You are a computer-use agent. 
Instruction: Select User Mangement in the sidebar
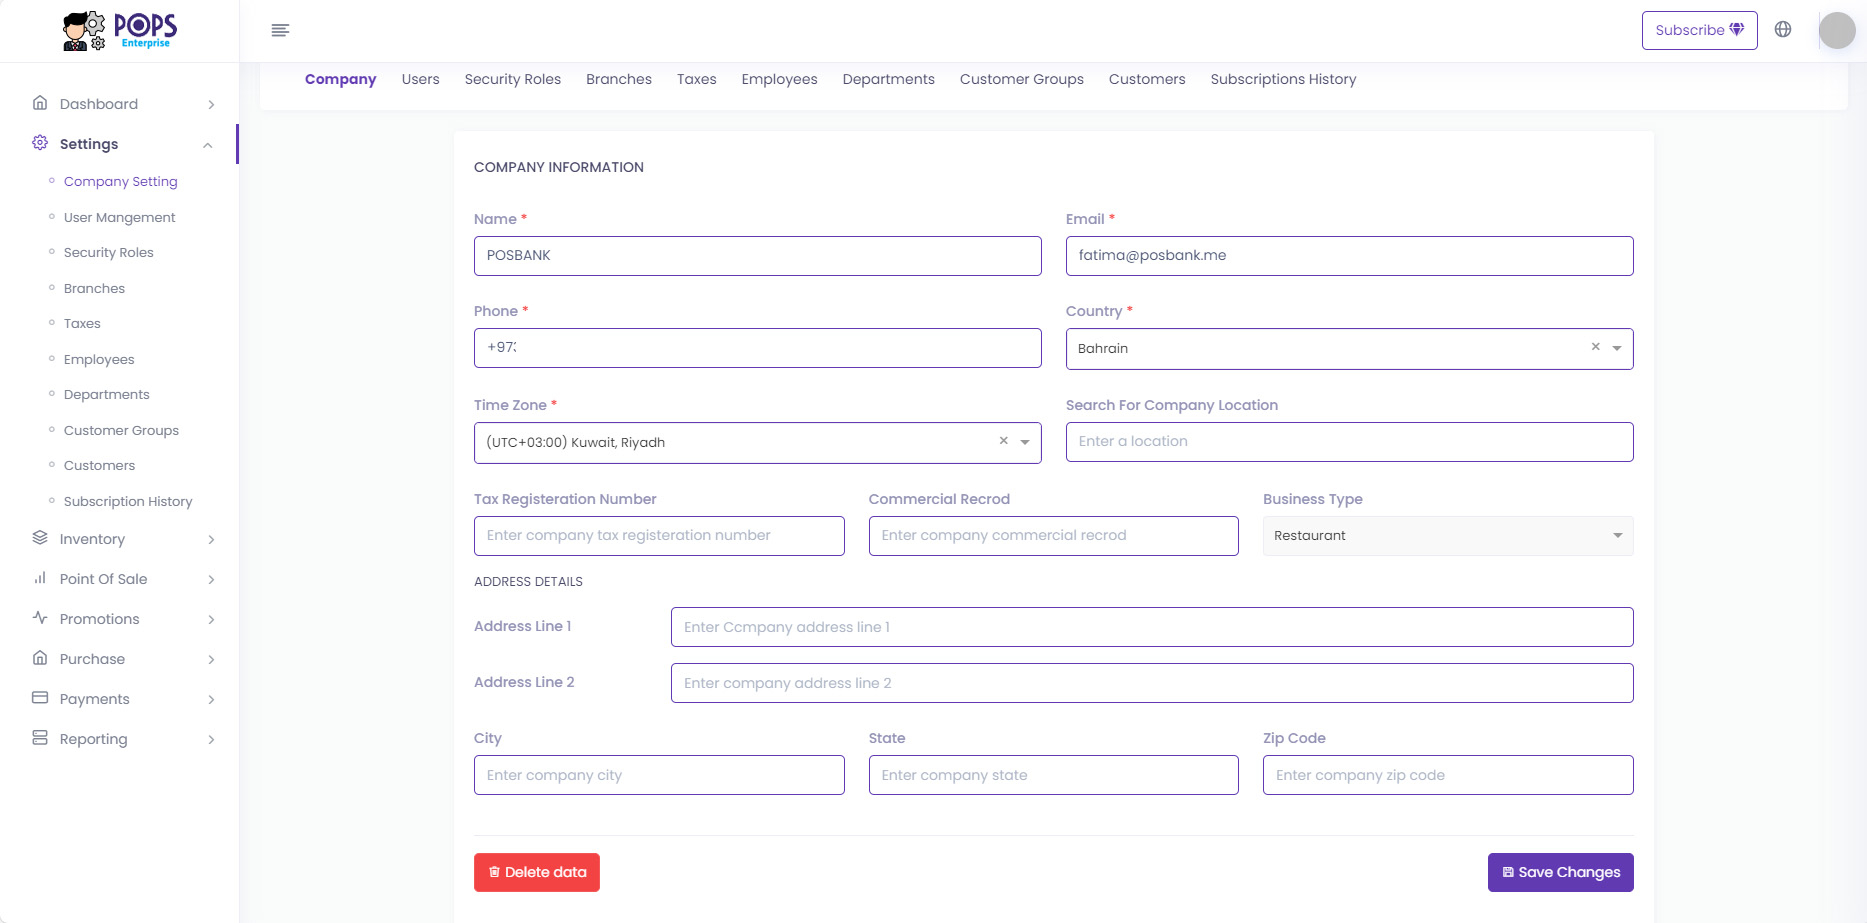[120, 217]
